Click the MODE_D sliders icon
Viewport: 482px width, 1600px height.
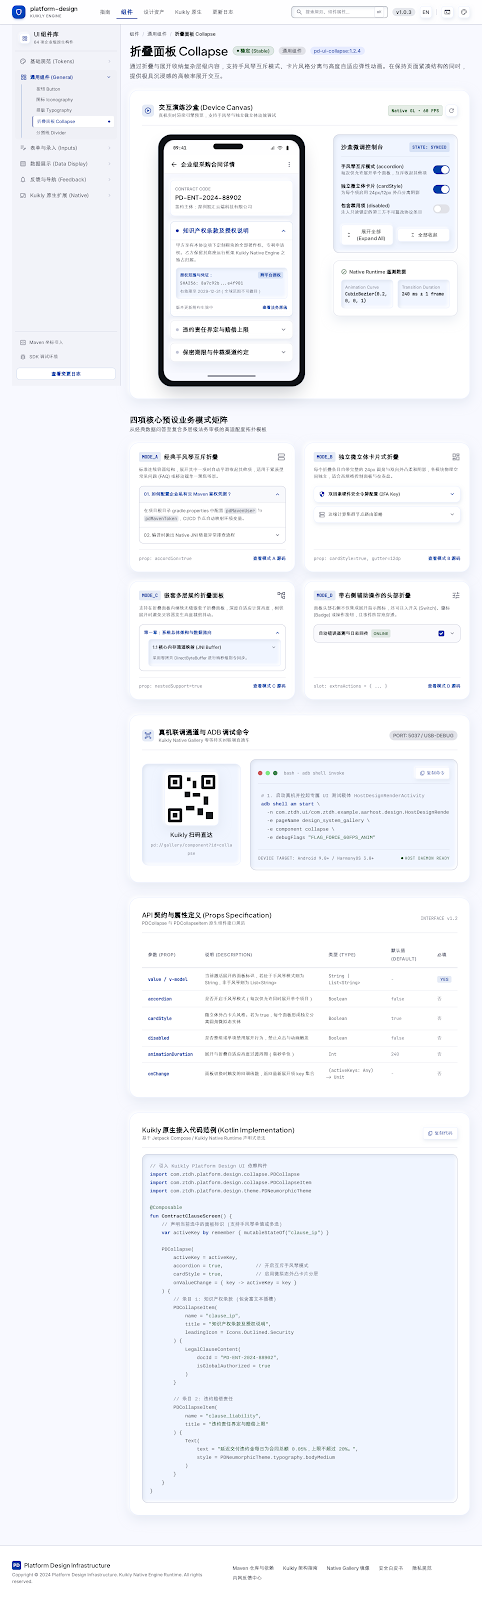point(456,595)
